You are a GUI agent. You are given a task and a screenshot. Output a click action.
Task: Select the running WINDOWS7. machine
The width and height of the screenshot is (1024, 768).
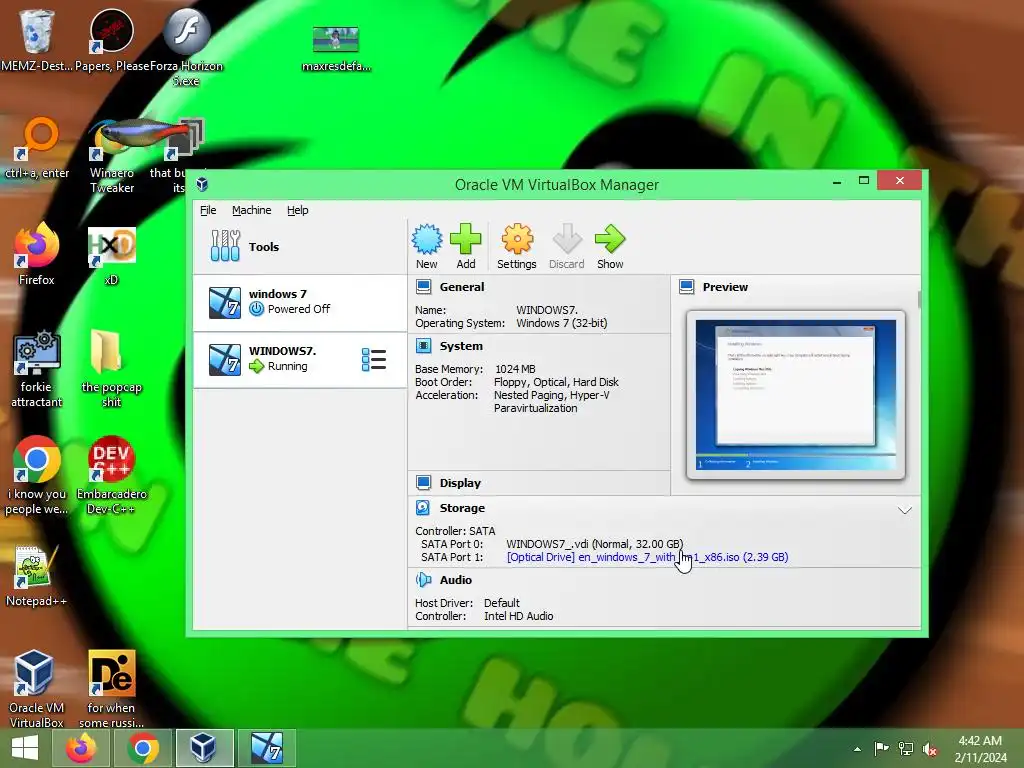click(x=300, y=359)
